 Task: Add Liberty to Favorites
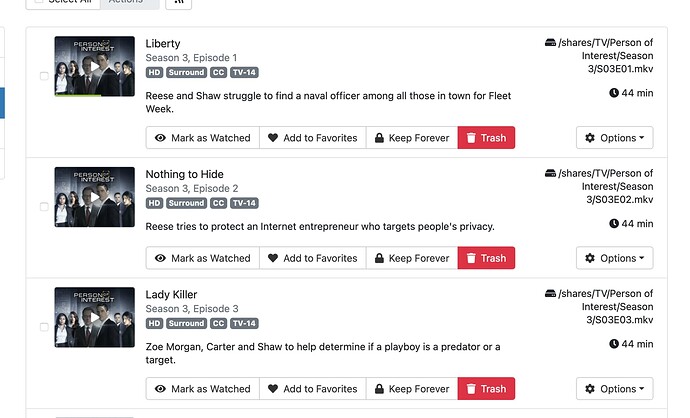[312, 138]
